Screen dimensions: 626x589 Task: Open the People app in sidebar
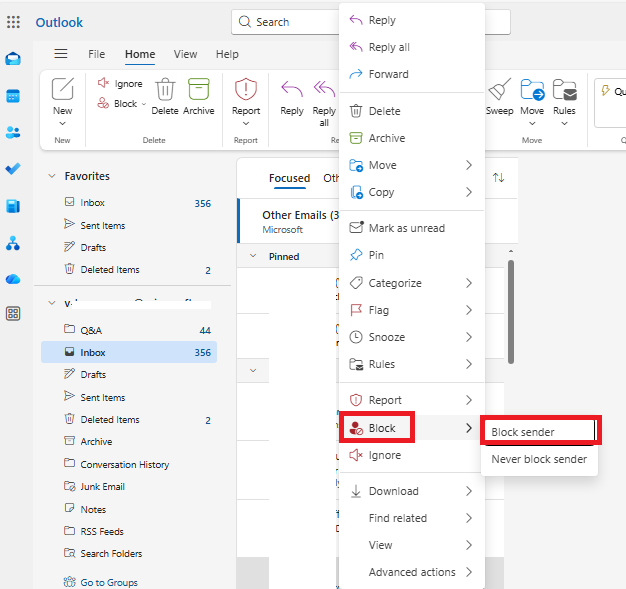(x=13, y=132)
